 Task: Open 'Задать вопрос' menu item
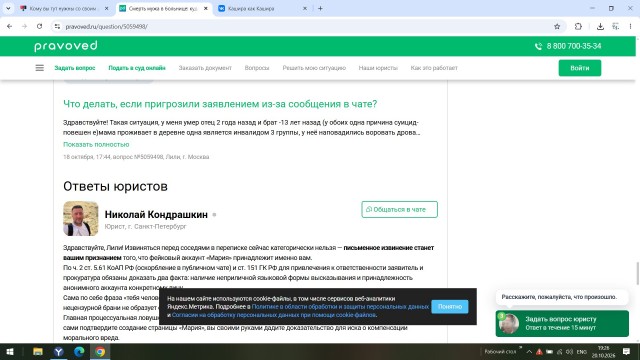click(x=75, y=68)
